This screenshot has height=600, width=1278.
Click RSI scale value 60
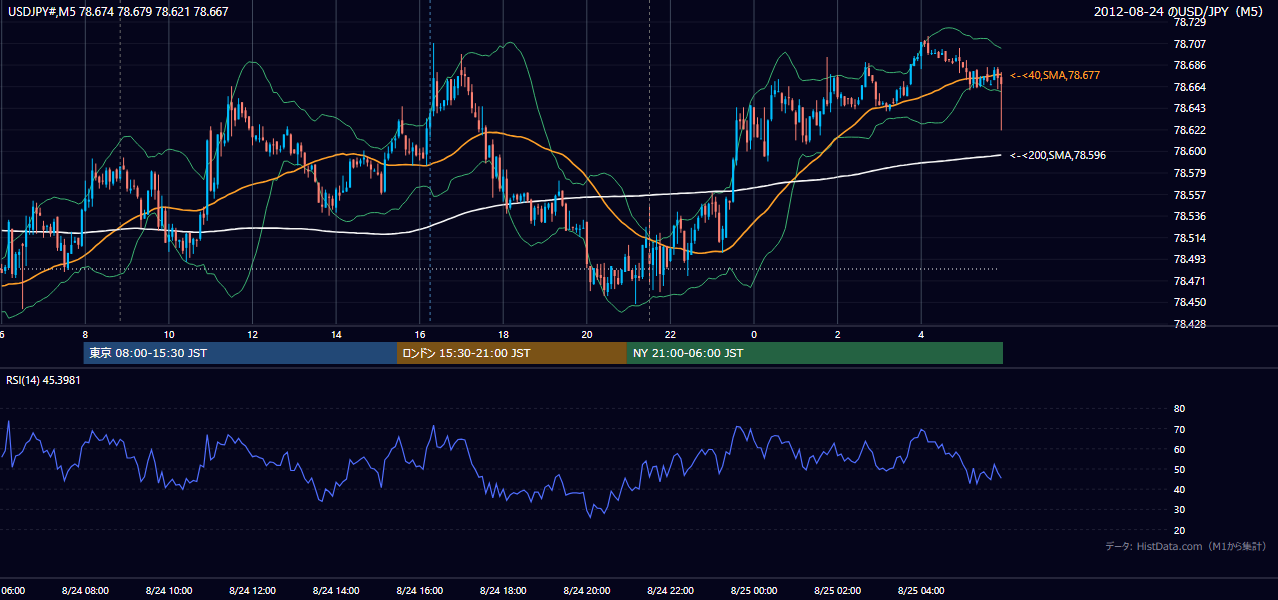tap(1179, 449)
